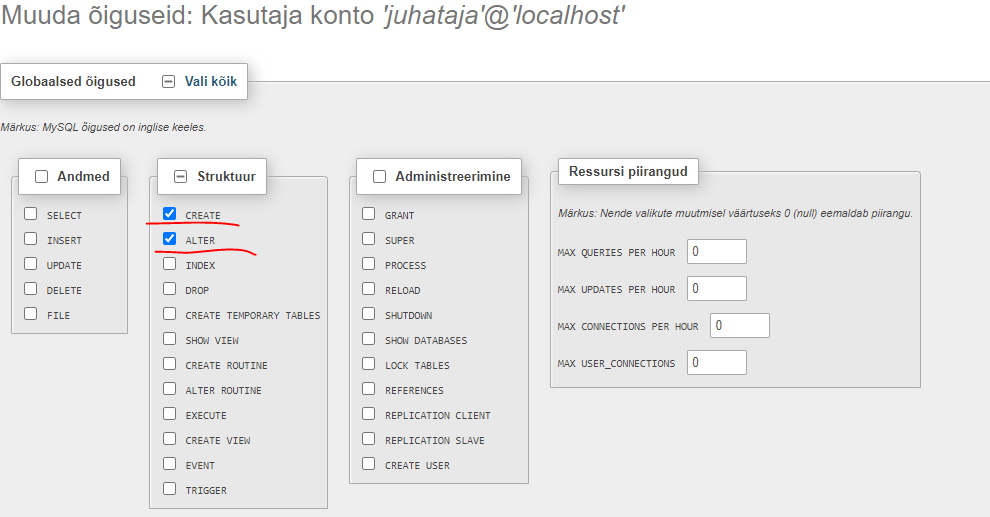Click the MAX CONNECTIONS PER HOUR field
The height and width of the screenshot is (517, 990).
(740, 326)
